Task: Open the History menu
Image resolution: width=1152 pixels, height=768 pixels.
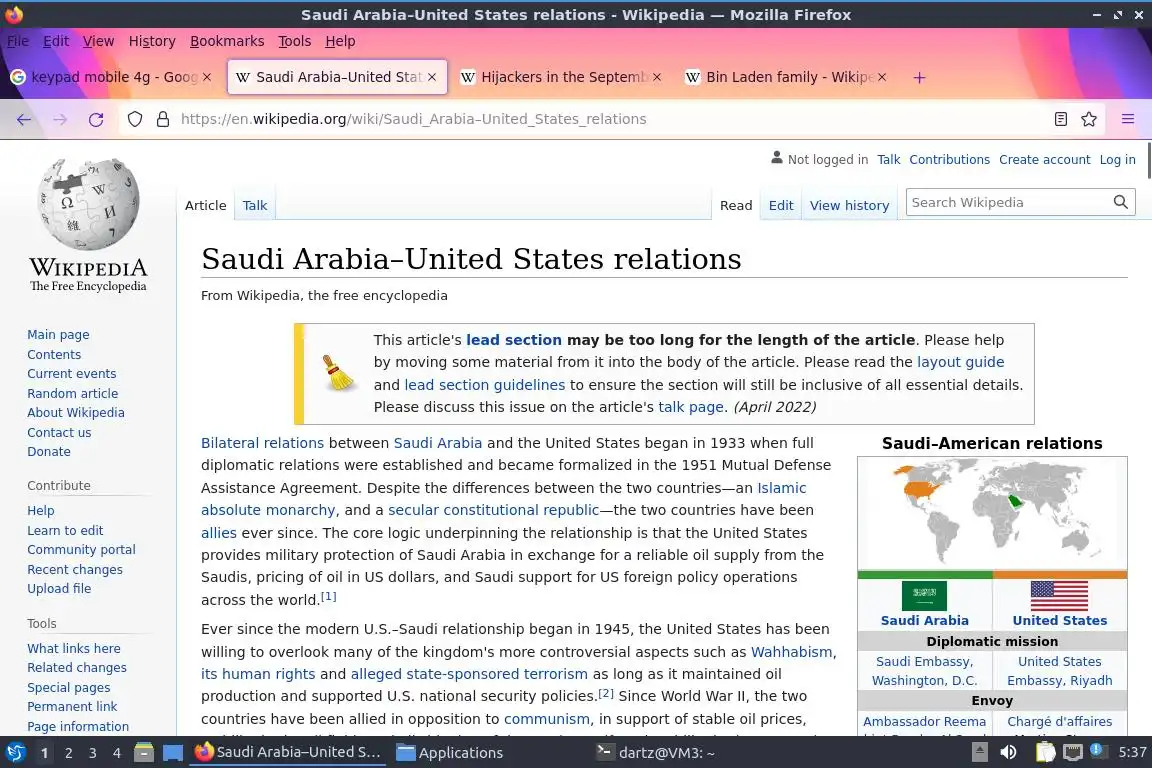Action: 152,41
